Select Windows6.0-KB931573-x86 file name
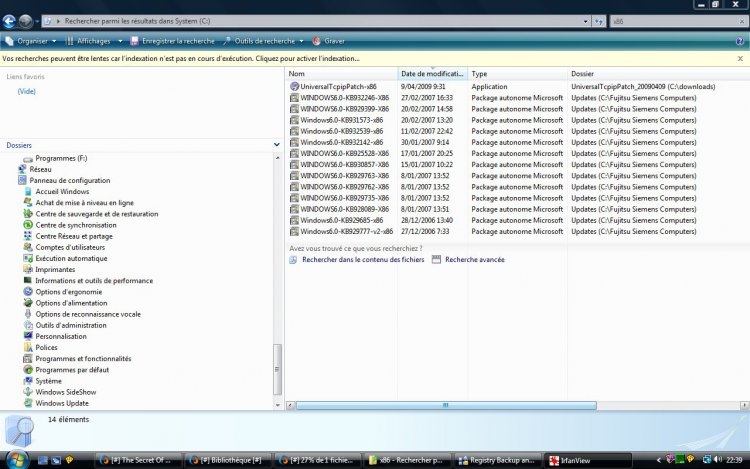The height and width of the screenshot is (469, 750). 342,120
